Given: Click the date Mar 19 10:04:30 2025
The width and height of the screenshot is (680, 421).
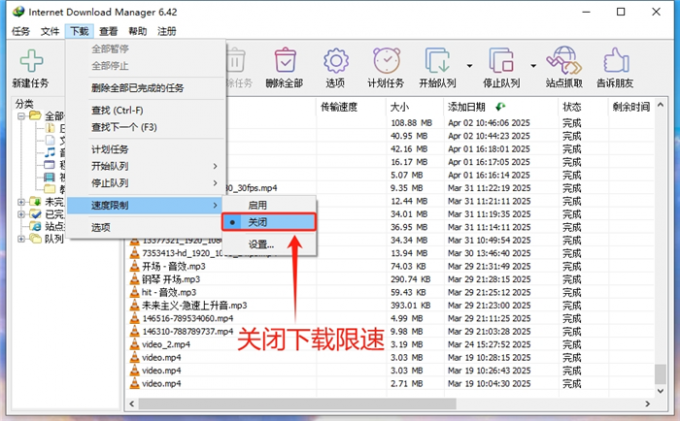Looking at the screenshot, I should pos(489,384).
